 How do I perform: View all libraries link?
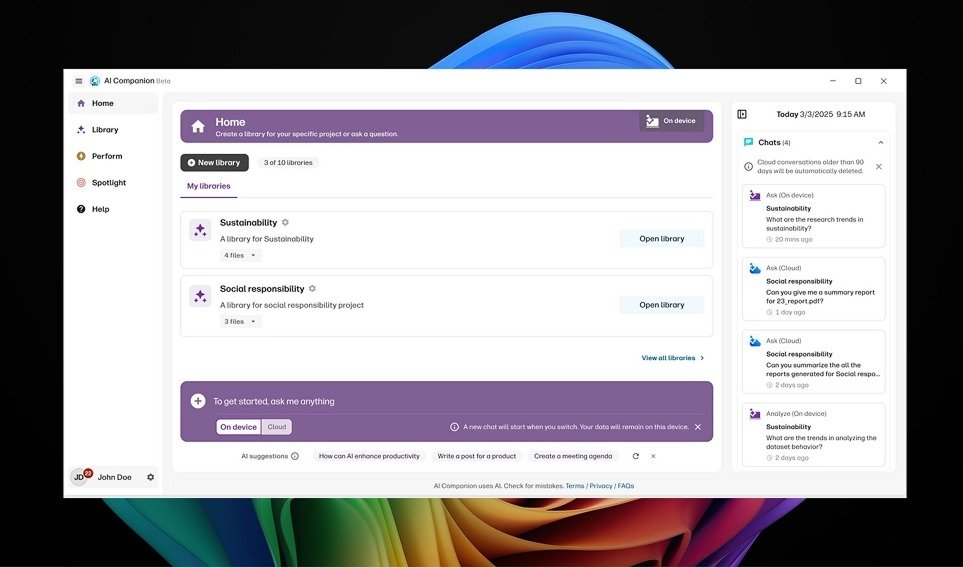(x=673, y=358)
